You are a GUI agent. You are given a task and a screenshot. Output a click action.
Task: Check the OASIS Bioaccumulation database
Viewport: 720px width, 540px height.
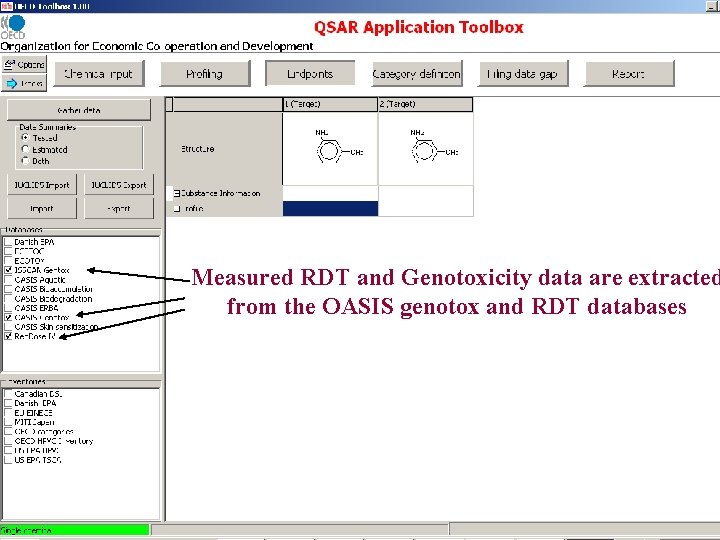click(x=8, y=289)
